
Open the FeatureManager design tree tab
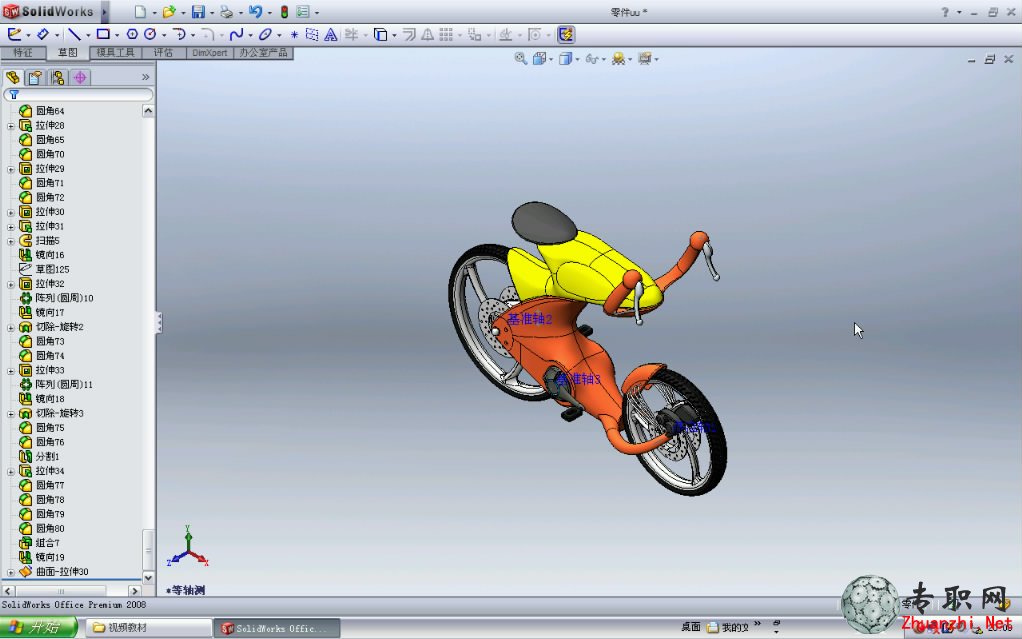tap(12, 78)
